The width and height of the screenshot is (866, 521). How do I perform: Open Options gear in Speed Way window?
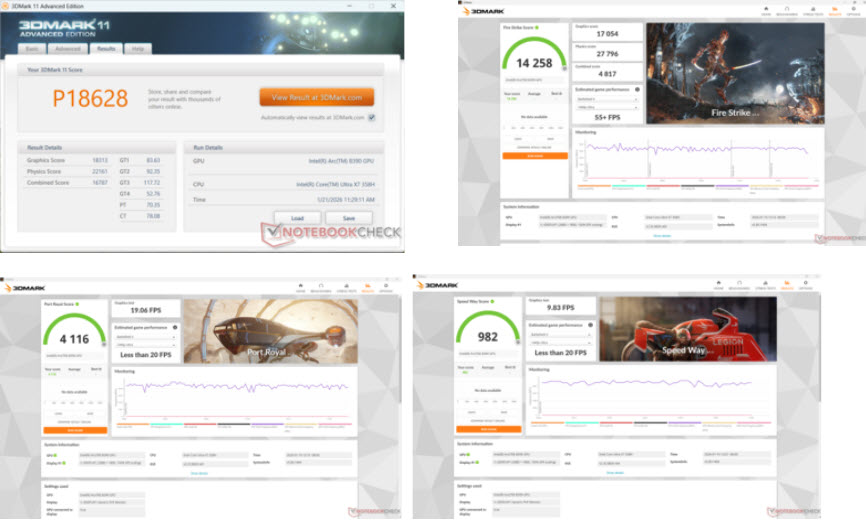coord(805,285)
